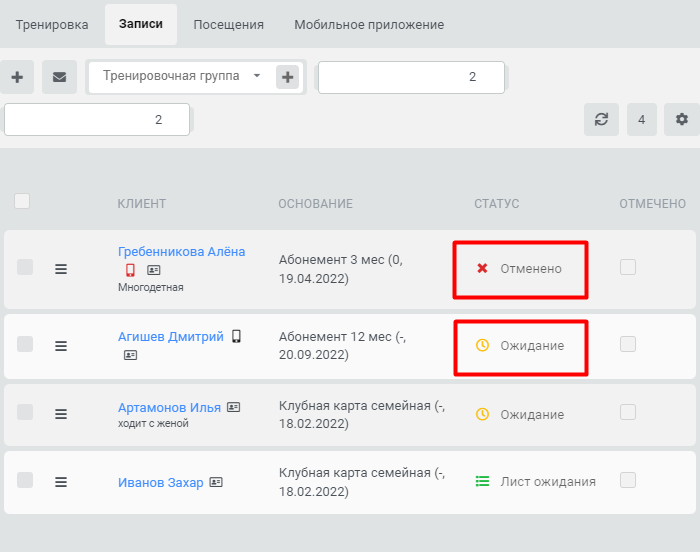Image resolution: width=700 pixels, height=552 pixels.
Task: Click ID card icon next to Иванов Захар
Action: 216,482
